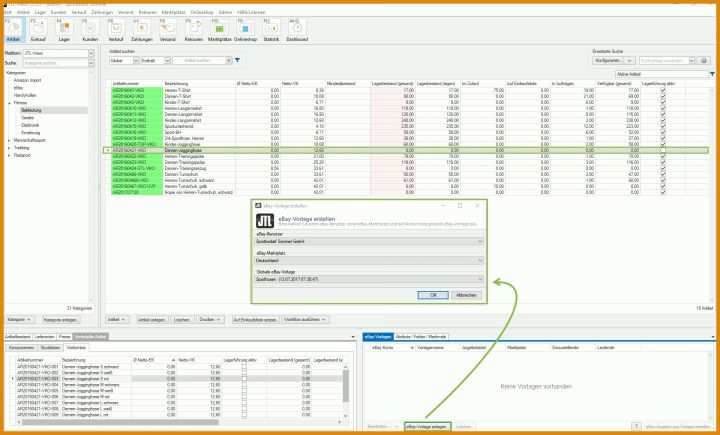Toggle Lagerführung for variation Damen Jogginghose S schwarz

(244, 367)
